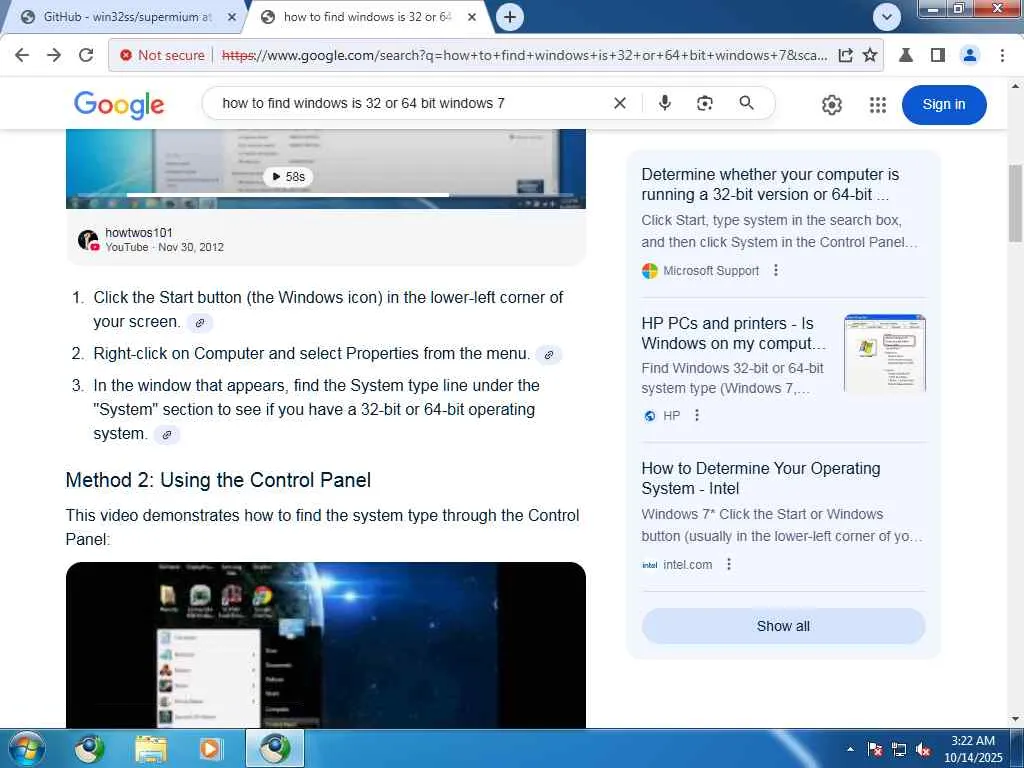
Task: Open options for Microsoft Support result
Action: click(x=775, y=270)
